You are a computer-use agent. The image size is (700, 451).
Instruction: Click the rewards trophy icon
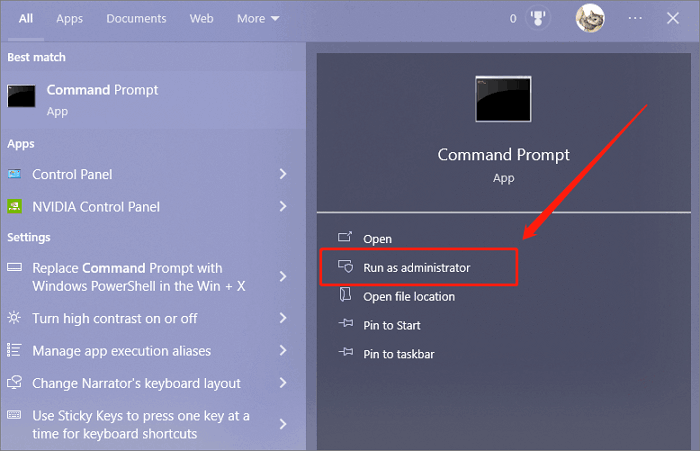pos(538,18)
